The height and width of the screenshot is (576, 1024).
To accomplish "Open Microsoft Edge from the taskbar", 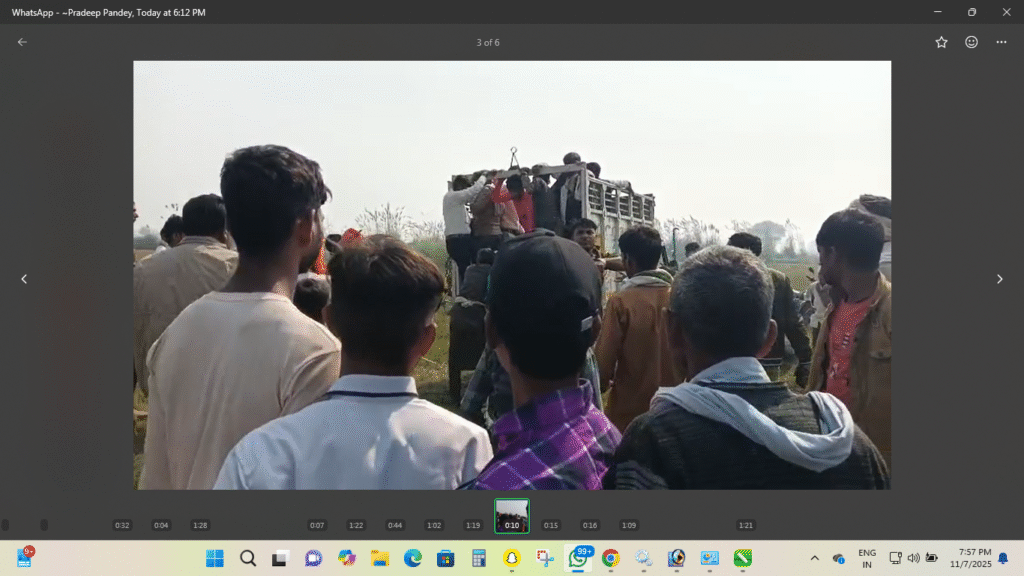I will coord(413,558).
